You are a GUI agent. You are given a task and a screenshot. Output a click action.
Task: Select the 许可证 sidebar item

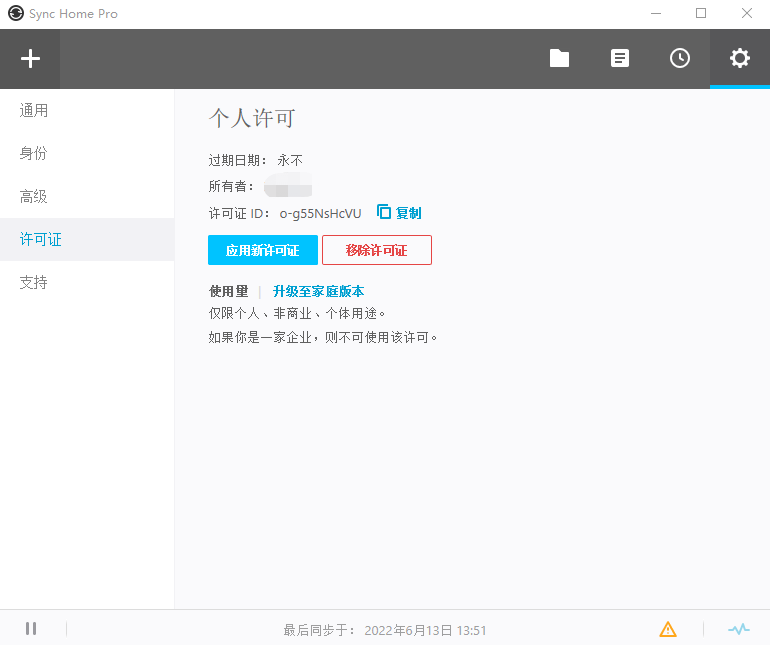pos(41,240)
